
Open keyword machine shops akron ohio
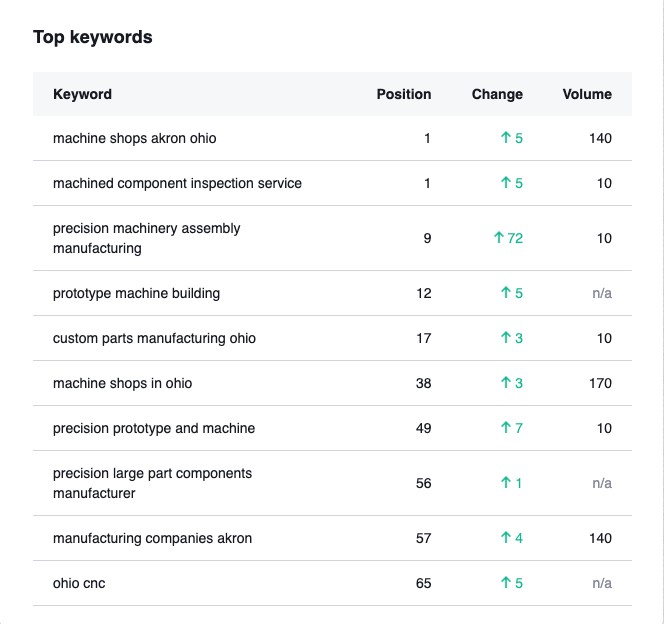click(x=134, y=138)
